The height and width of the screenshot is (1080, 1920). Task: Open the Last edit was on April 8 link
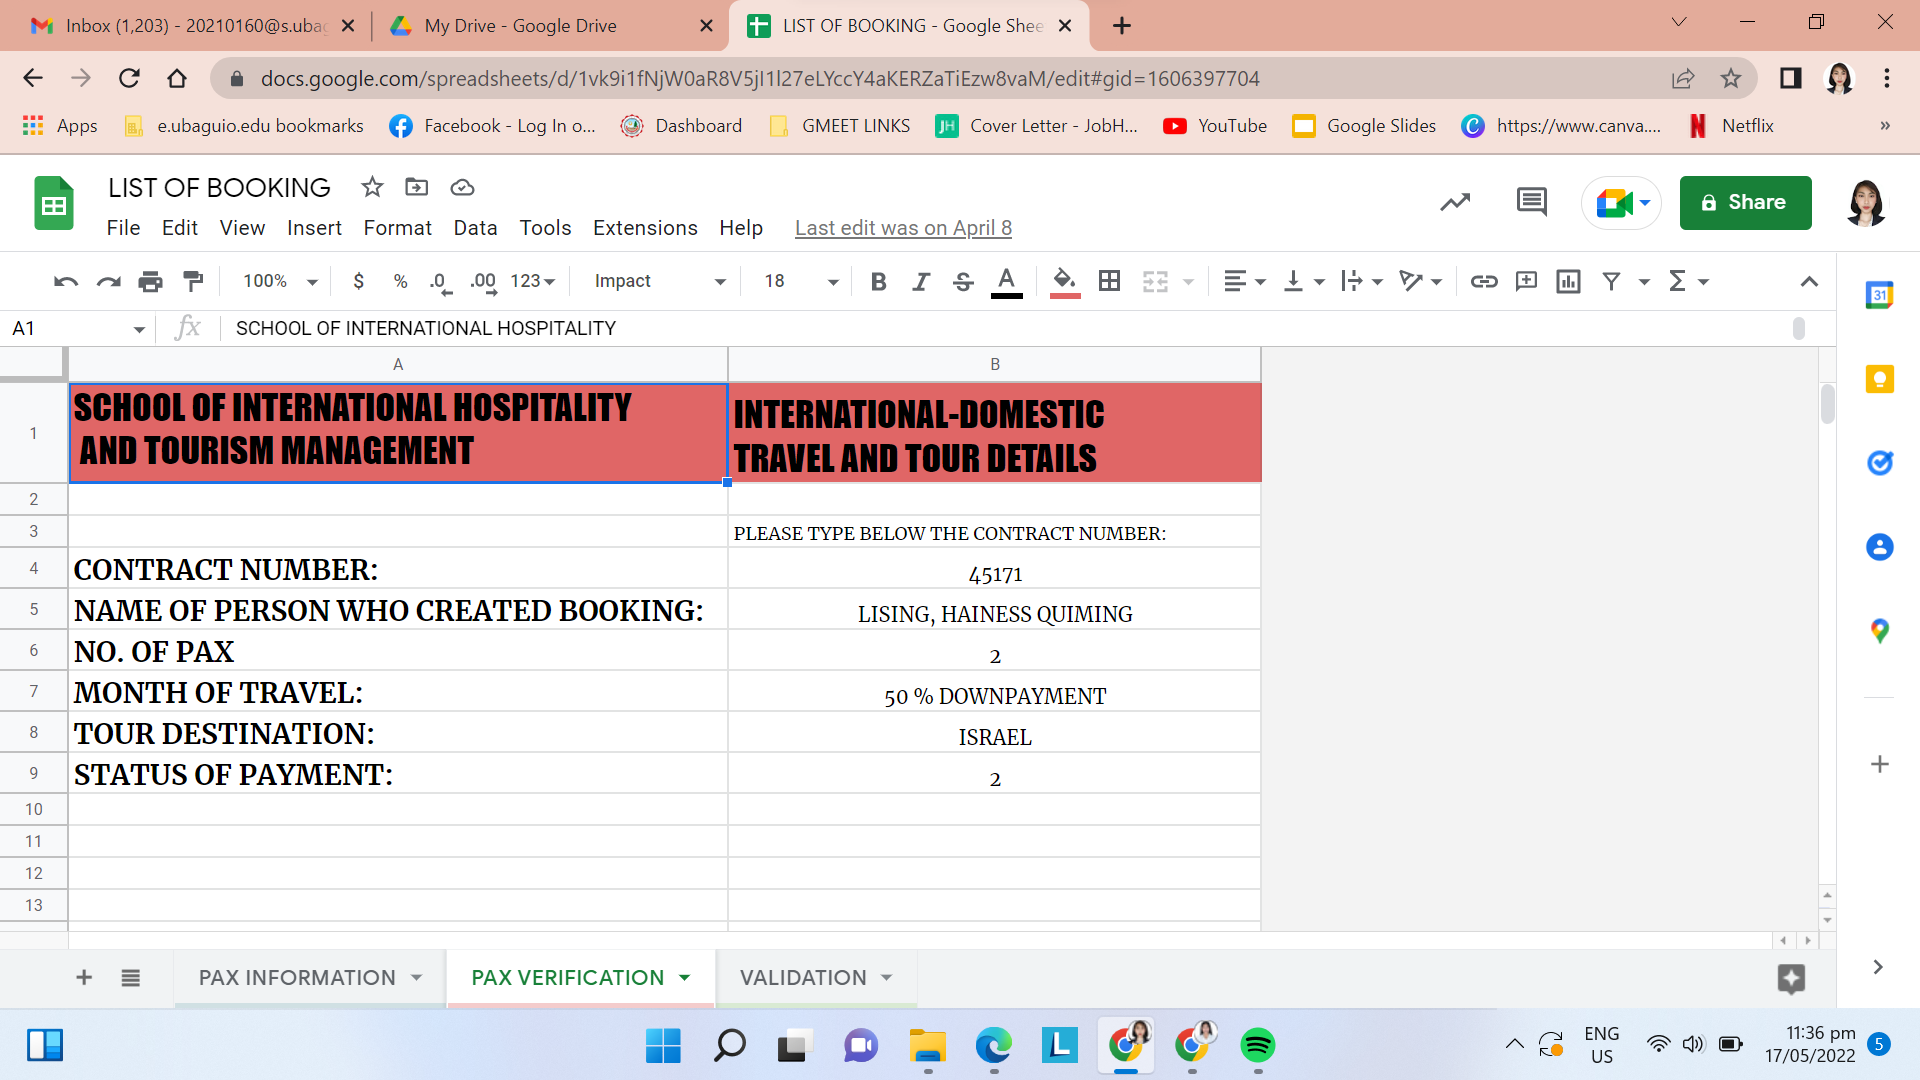[x=903, y=228]
